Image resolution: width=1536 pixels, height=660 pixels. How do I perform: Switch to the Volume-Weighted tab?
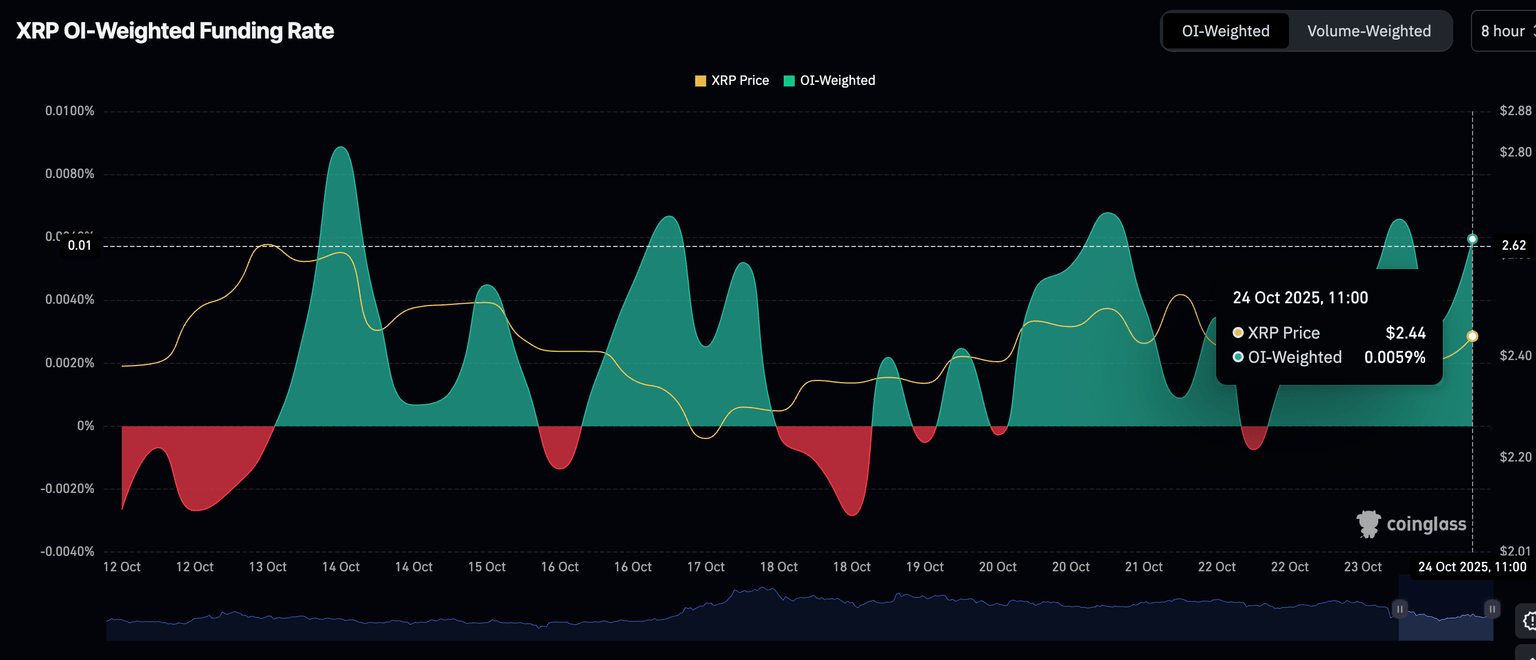tap(1368, 31)
